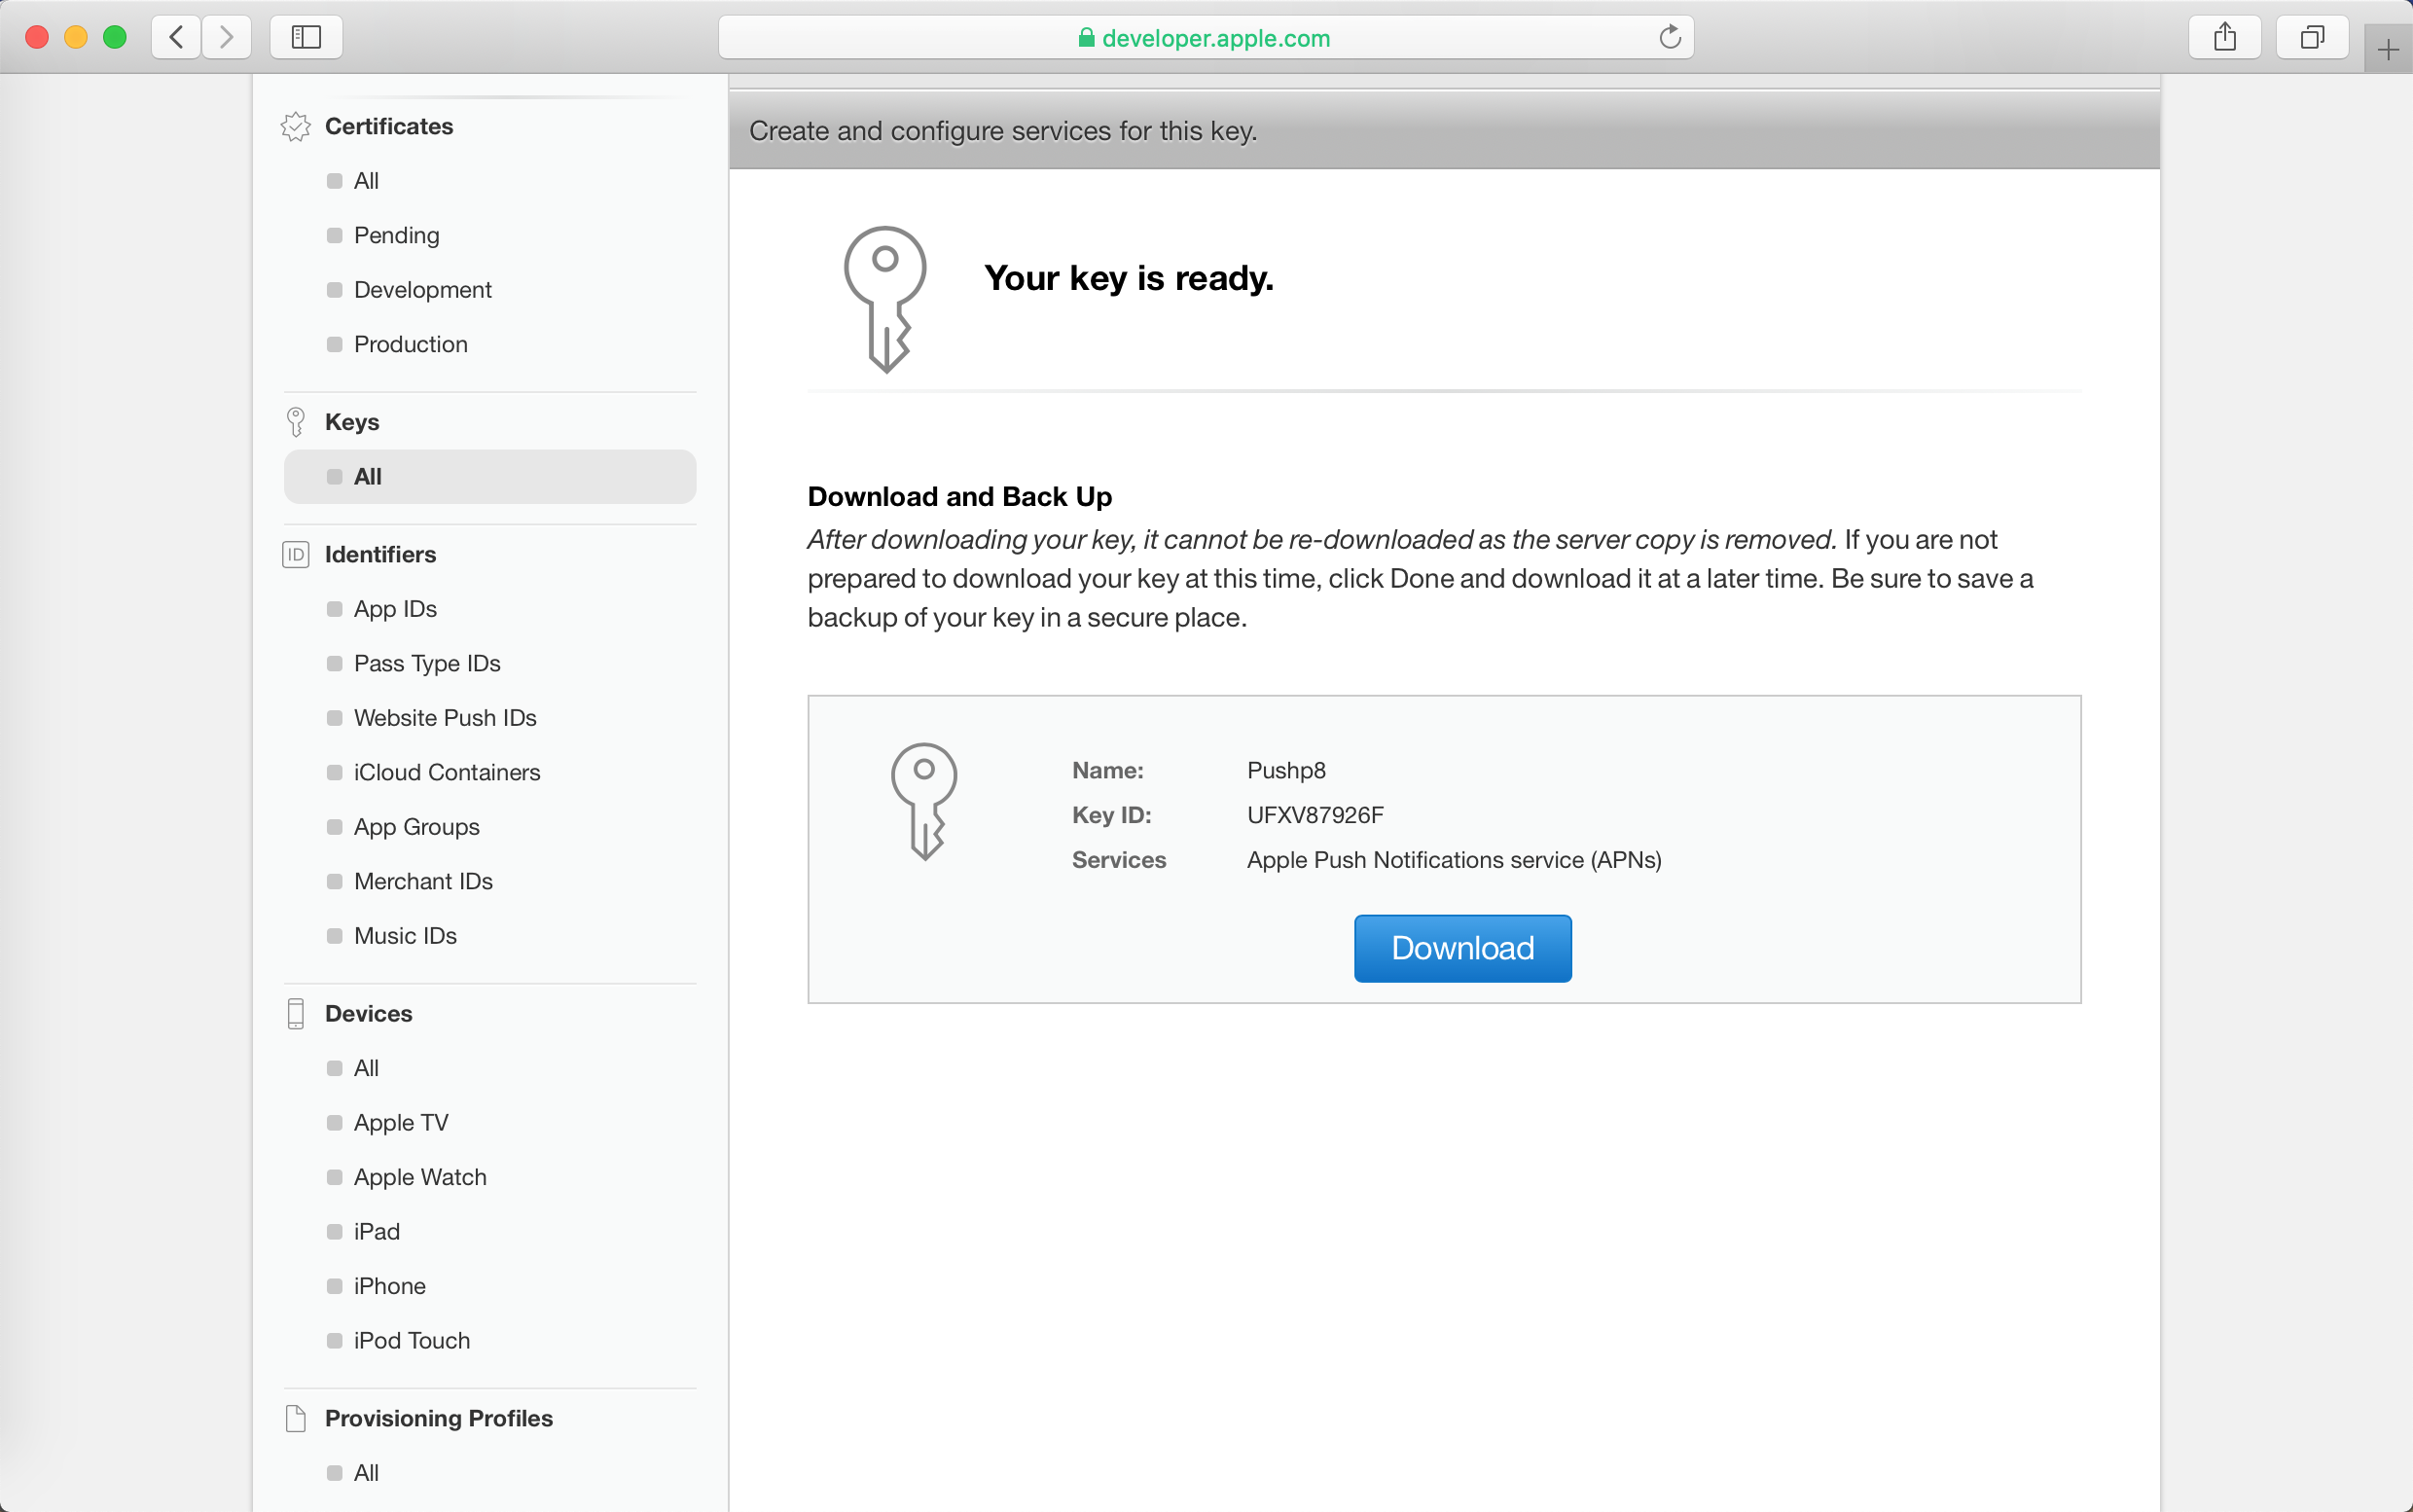Open Production certificates
Viewport: 2413px width, 1512px height.
click(410, 345)
